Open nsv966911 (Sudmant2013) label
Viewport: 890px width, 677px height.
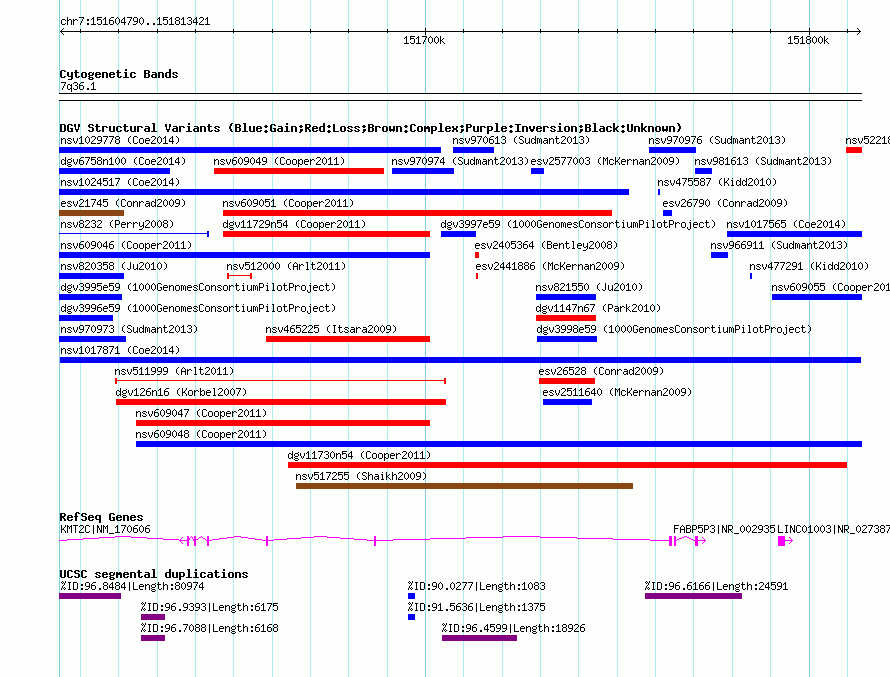(779, 245)
